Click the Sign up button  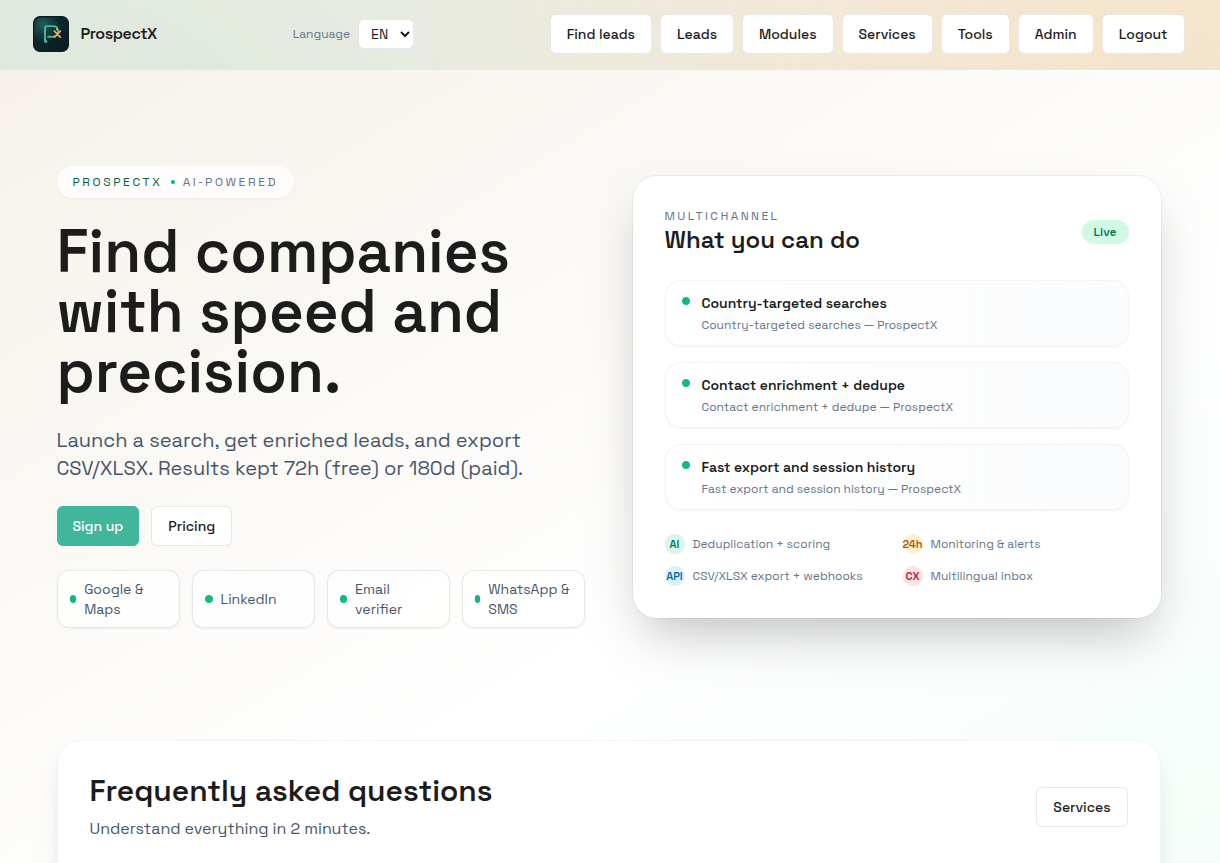tap(97, 525)
